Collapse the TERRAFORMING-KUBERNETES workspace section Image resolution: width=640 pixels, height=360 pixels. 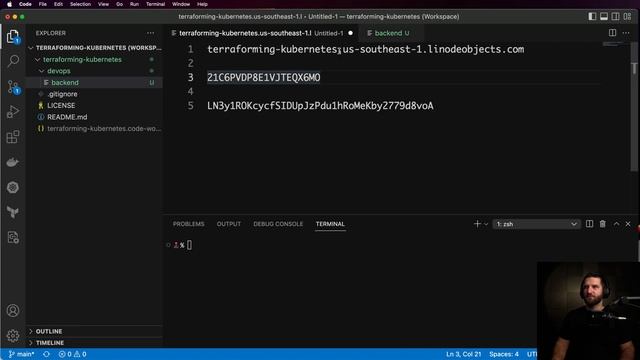(95, 48)
